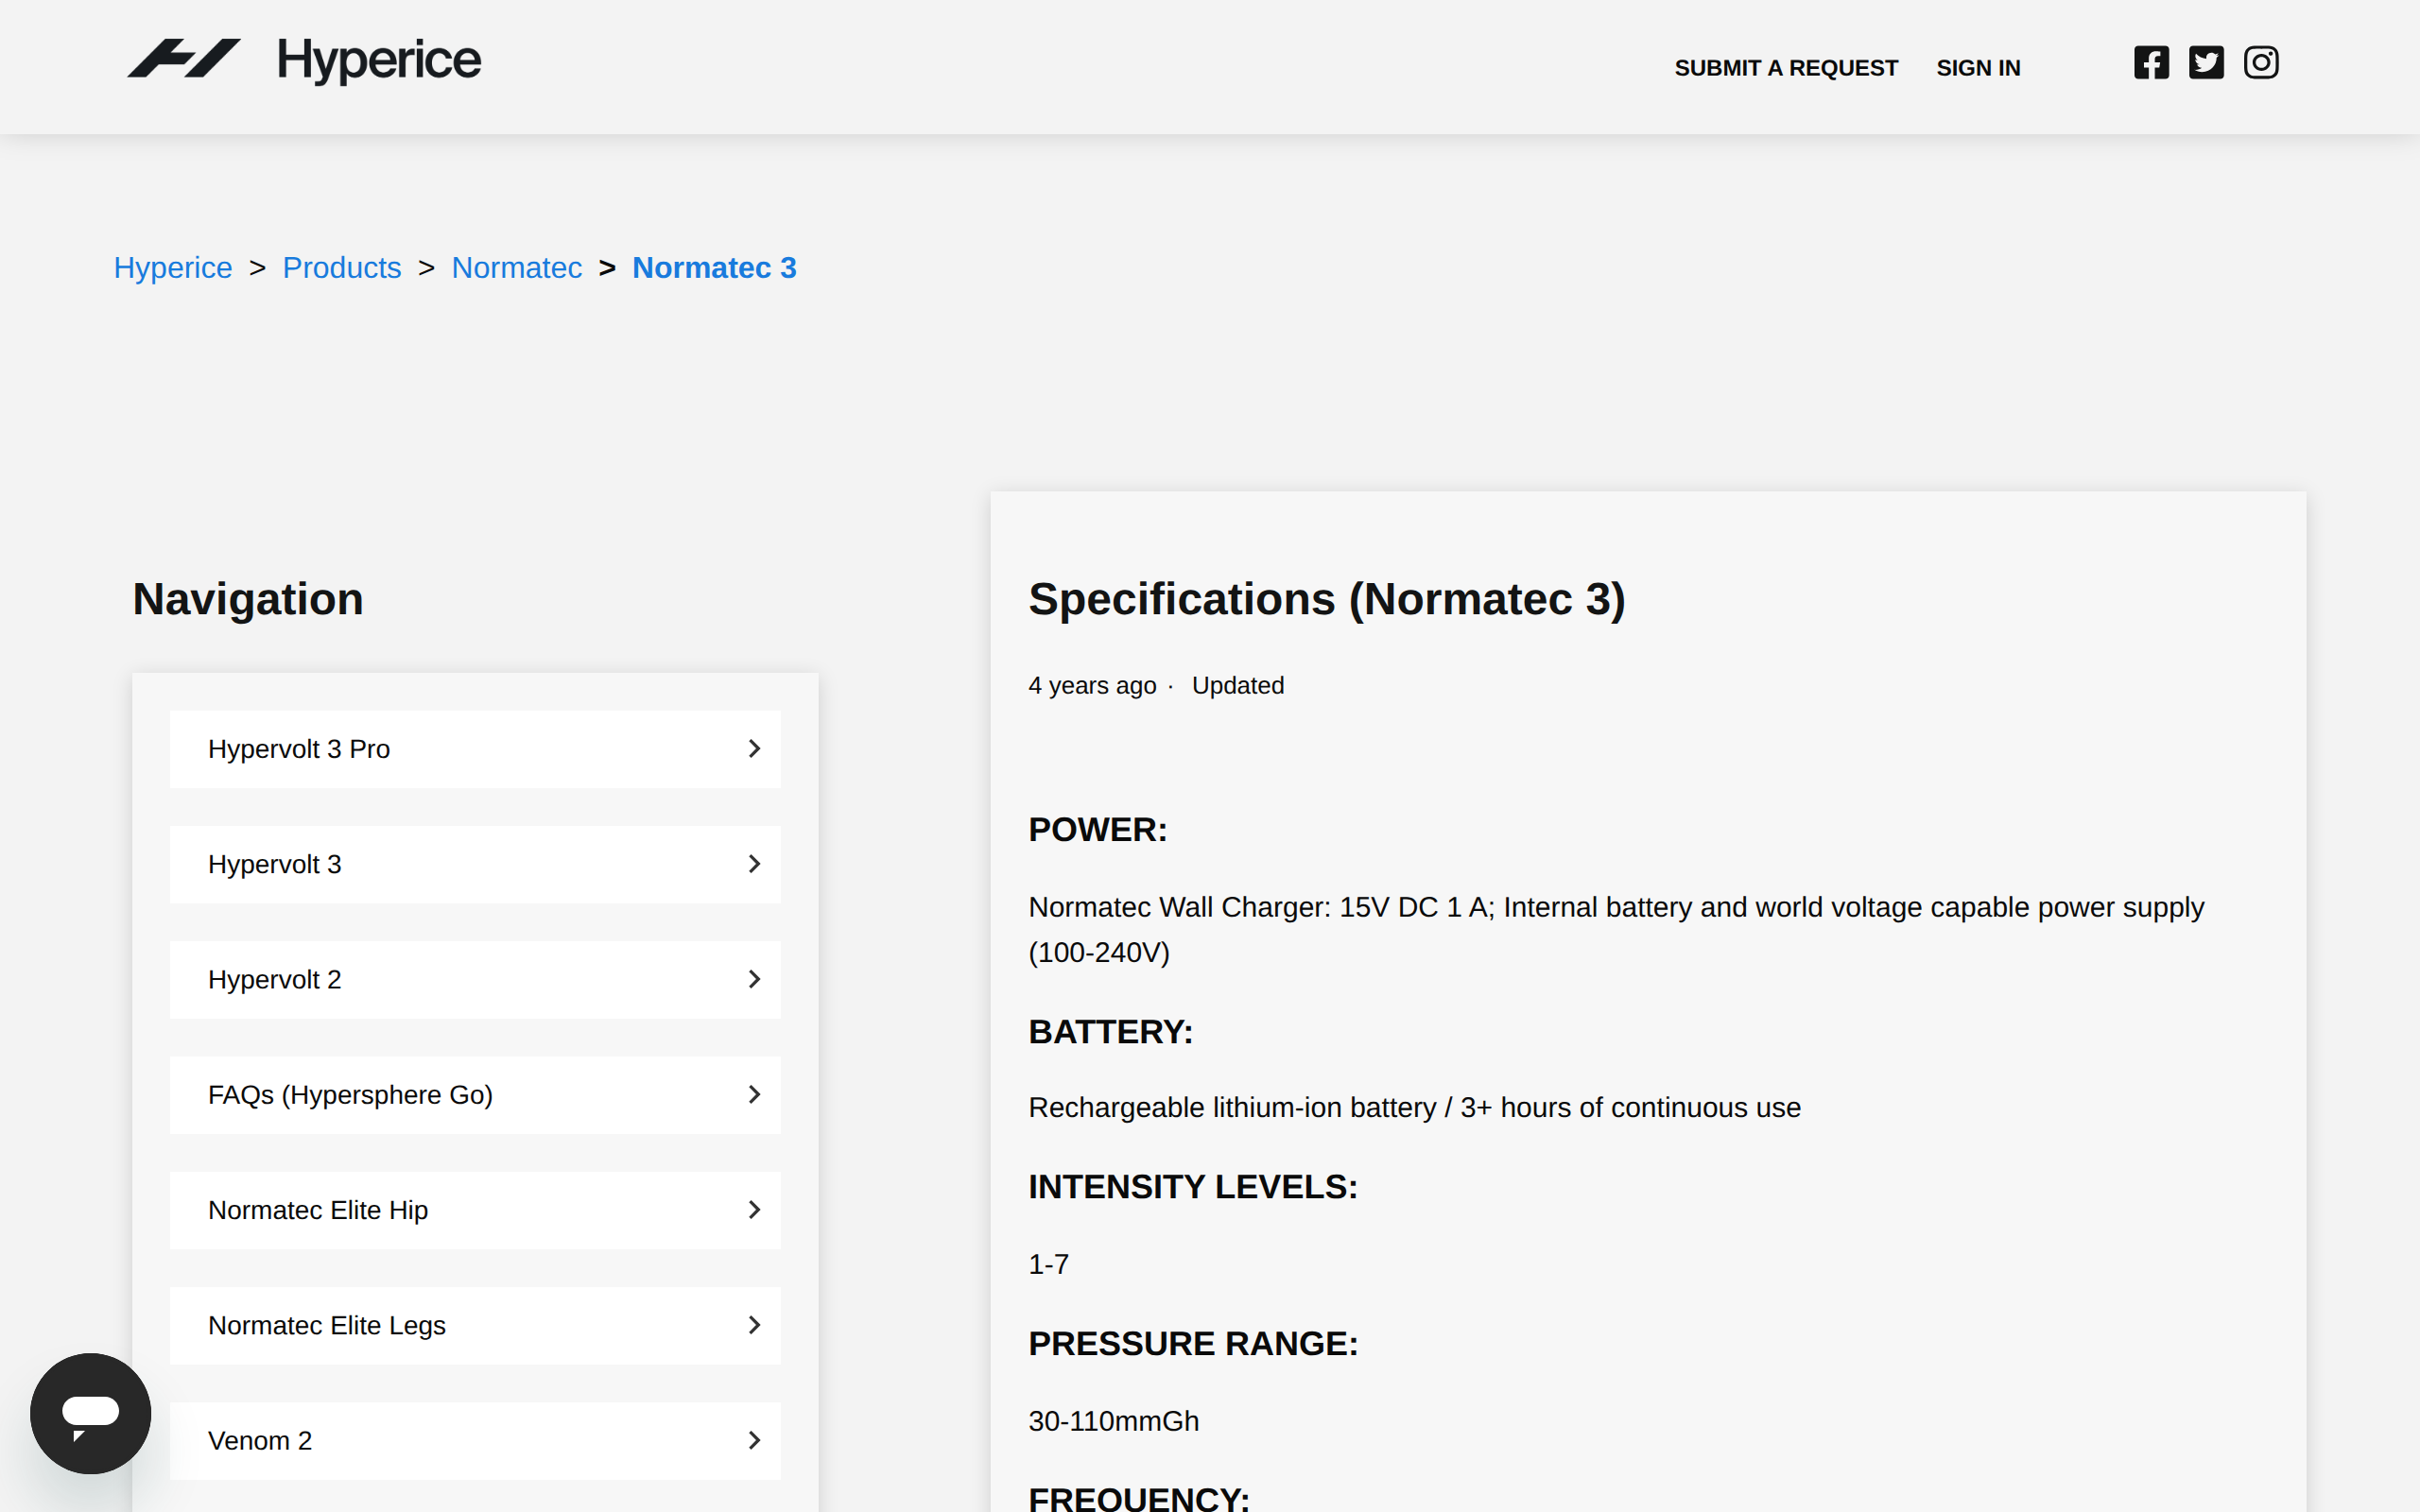The height and width of the screenshot is (1512, 2420).
Task: Expand chevron beside Normatec Elite Legs
Action: [x=755, y=1326]
